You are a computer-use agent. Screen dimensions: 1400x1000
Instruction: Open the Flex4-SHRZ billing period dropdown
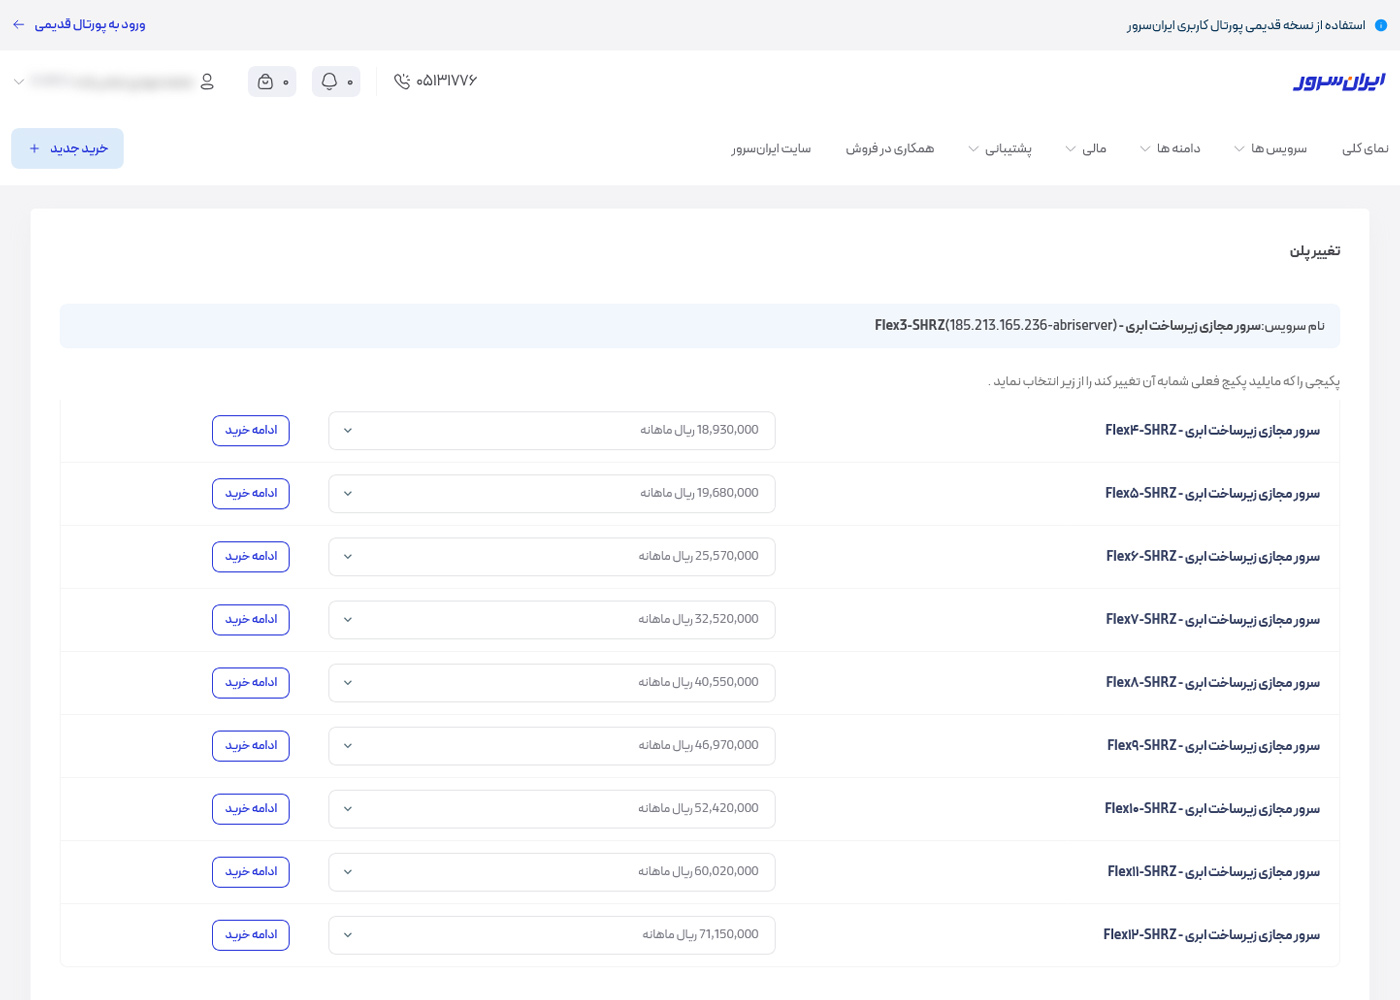pyautogui.click(x=551, y=430)
